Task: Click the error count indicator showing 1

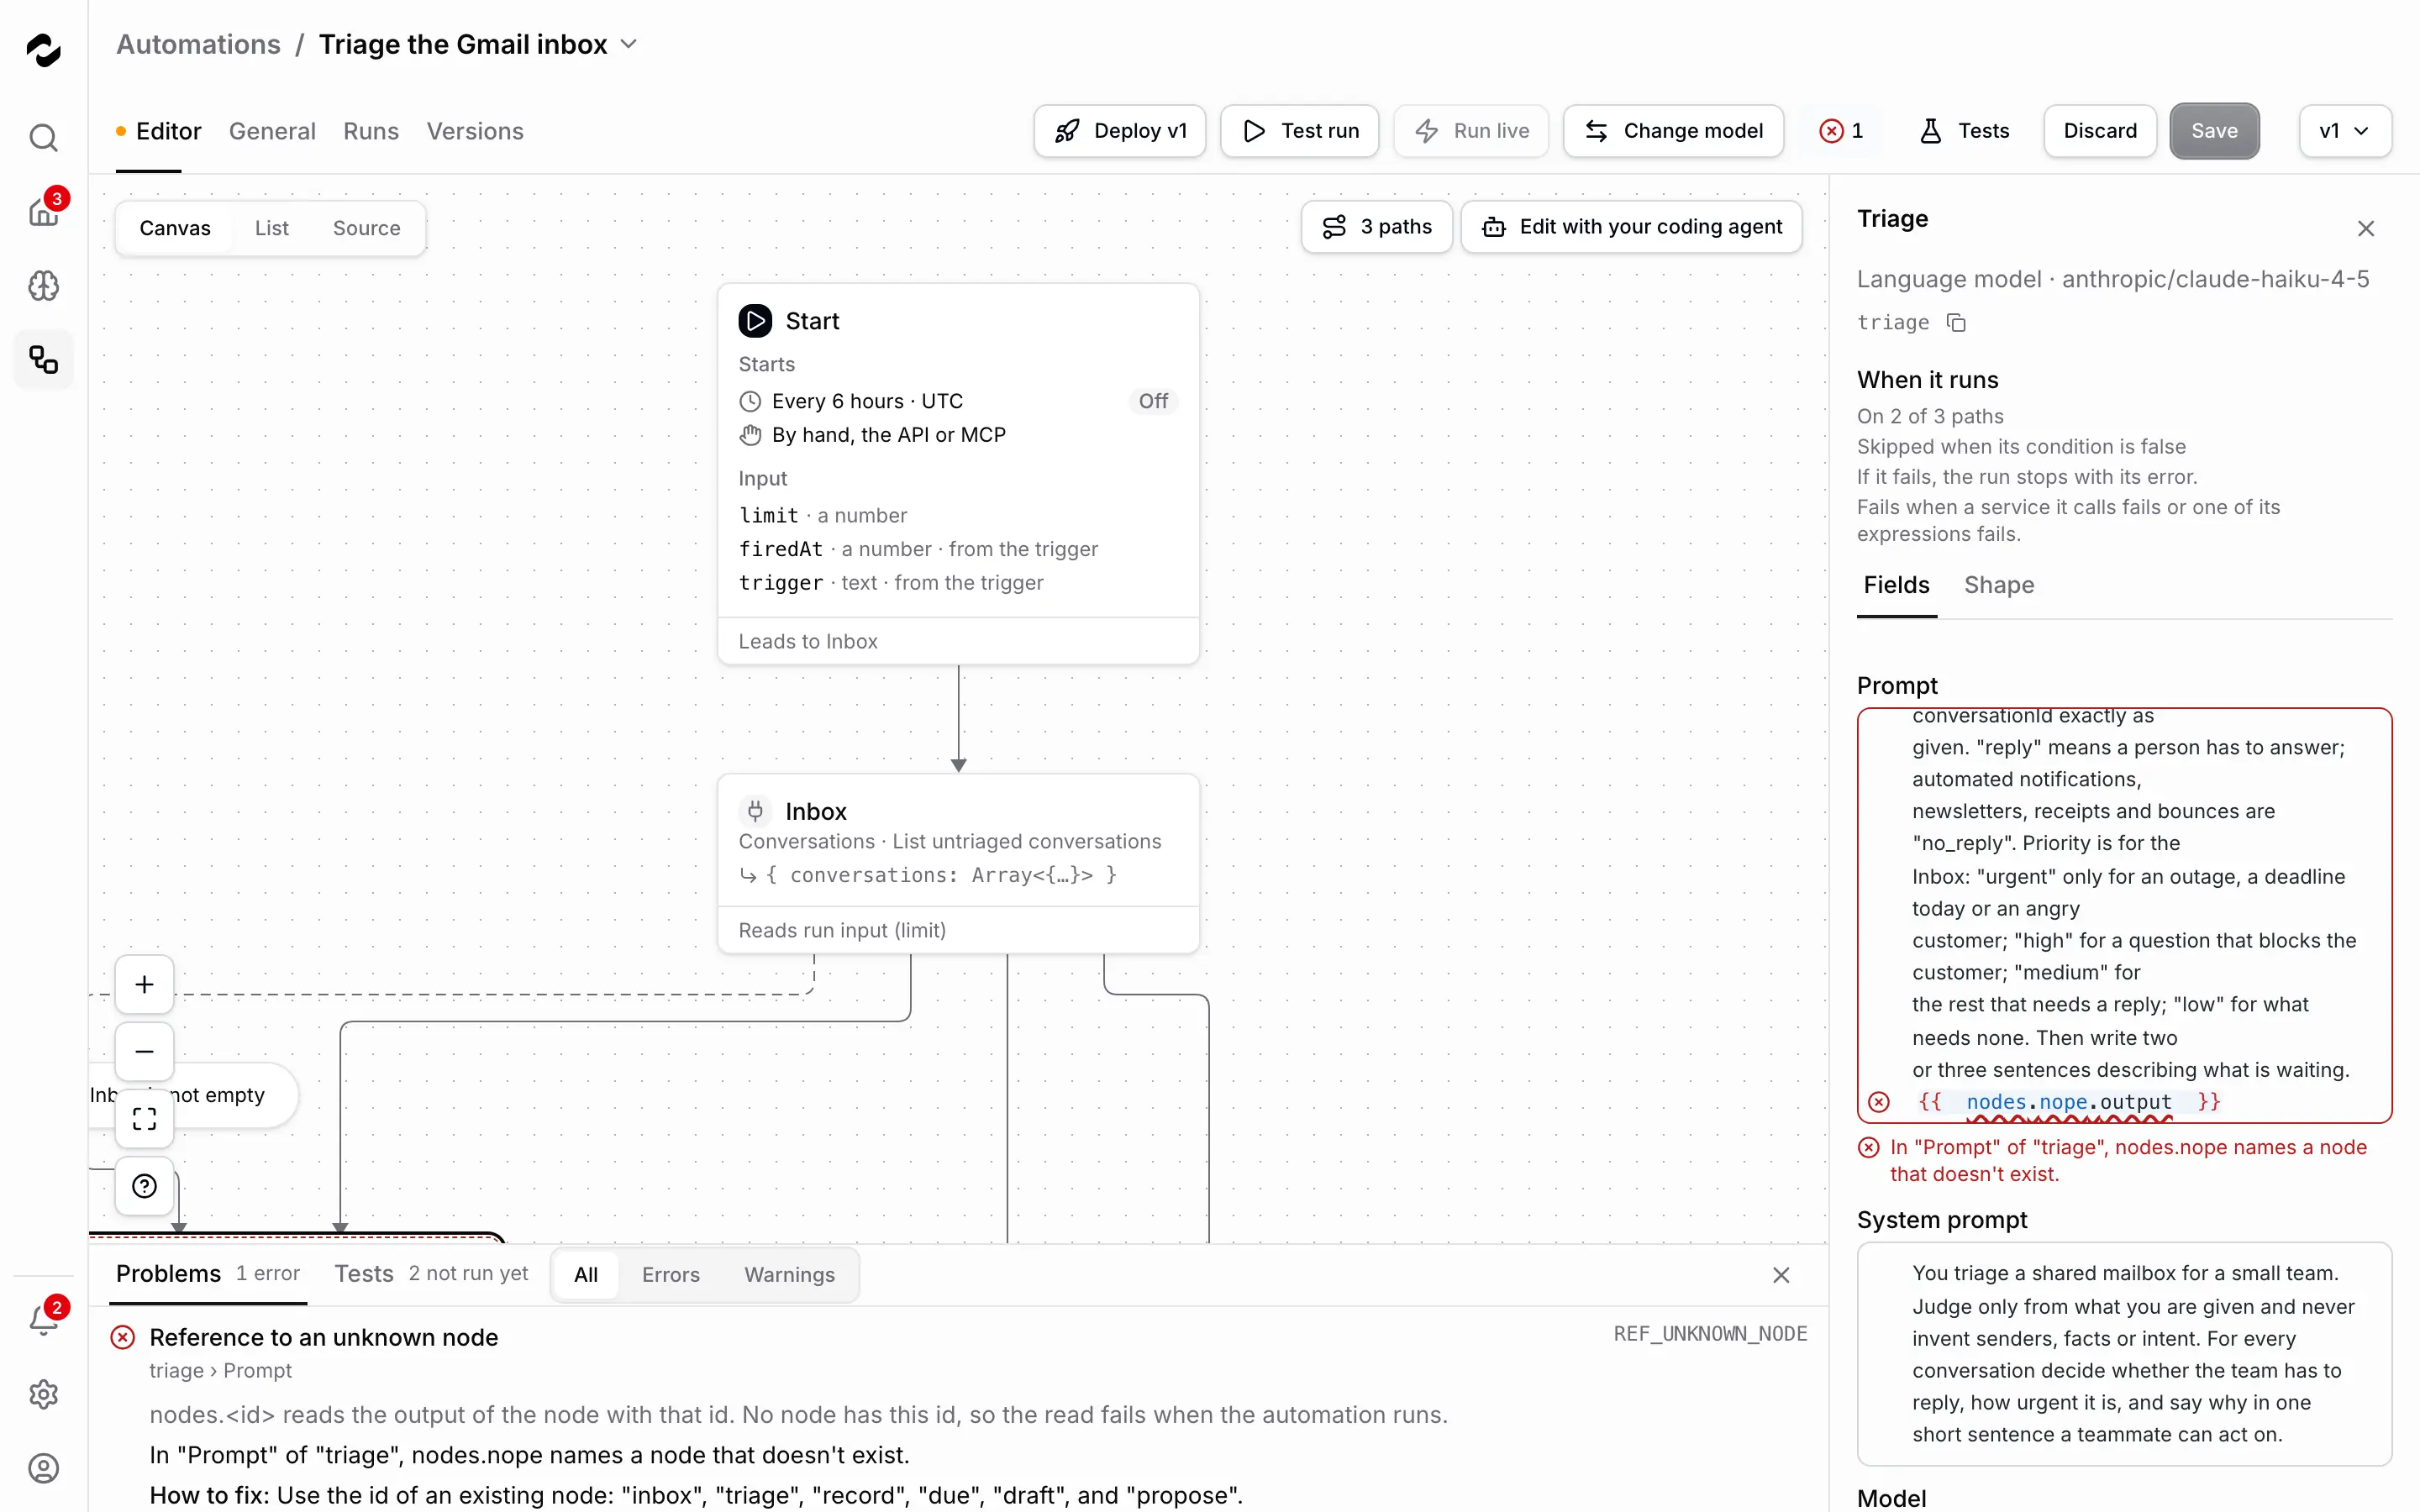Action: [1841, 131]
